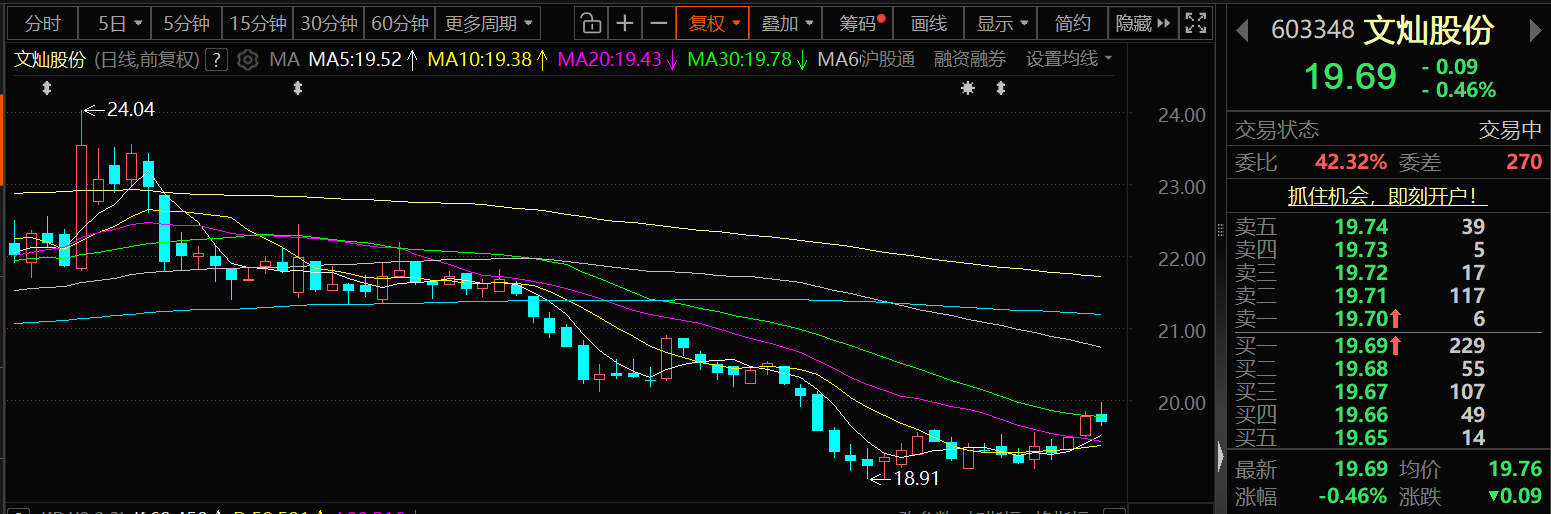Switch to 分时 intraday tab
Screen dimensions: 1551x514
tap(42, 23)
